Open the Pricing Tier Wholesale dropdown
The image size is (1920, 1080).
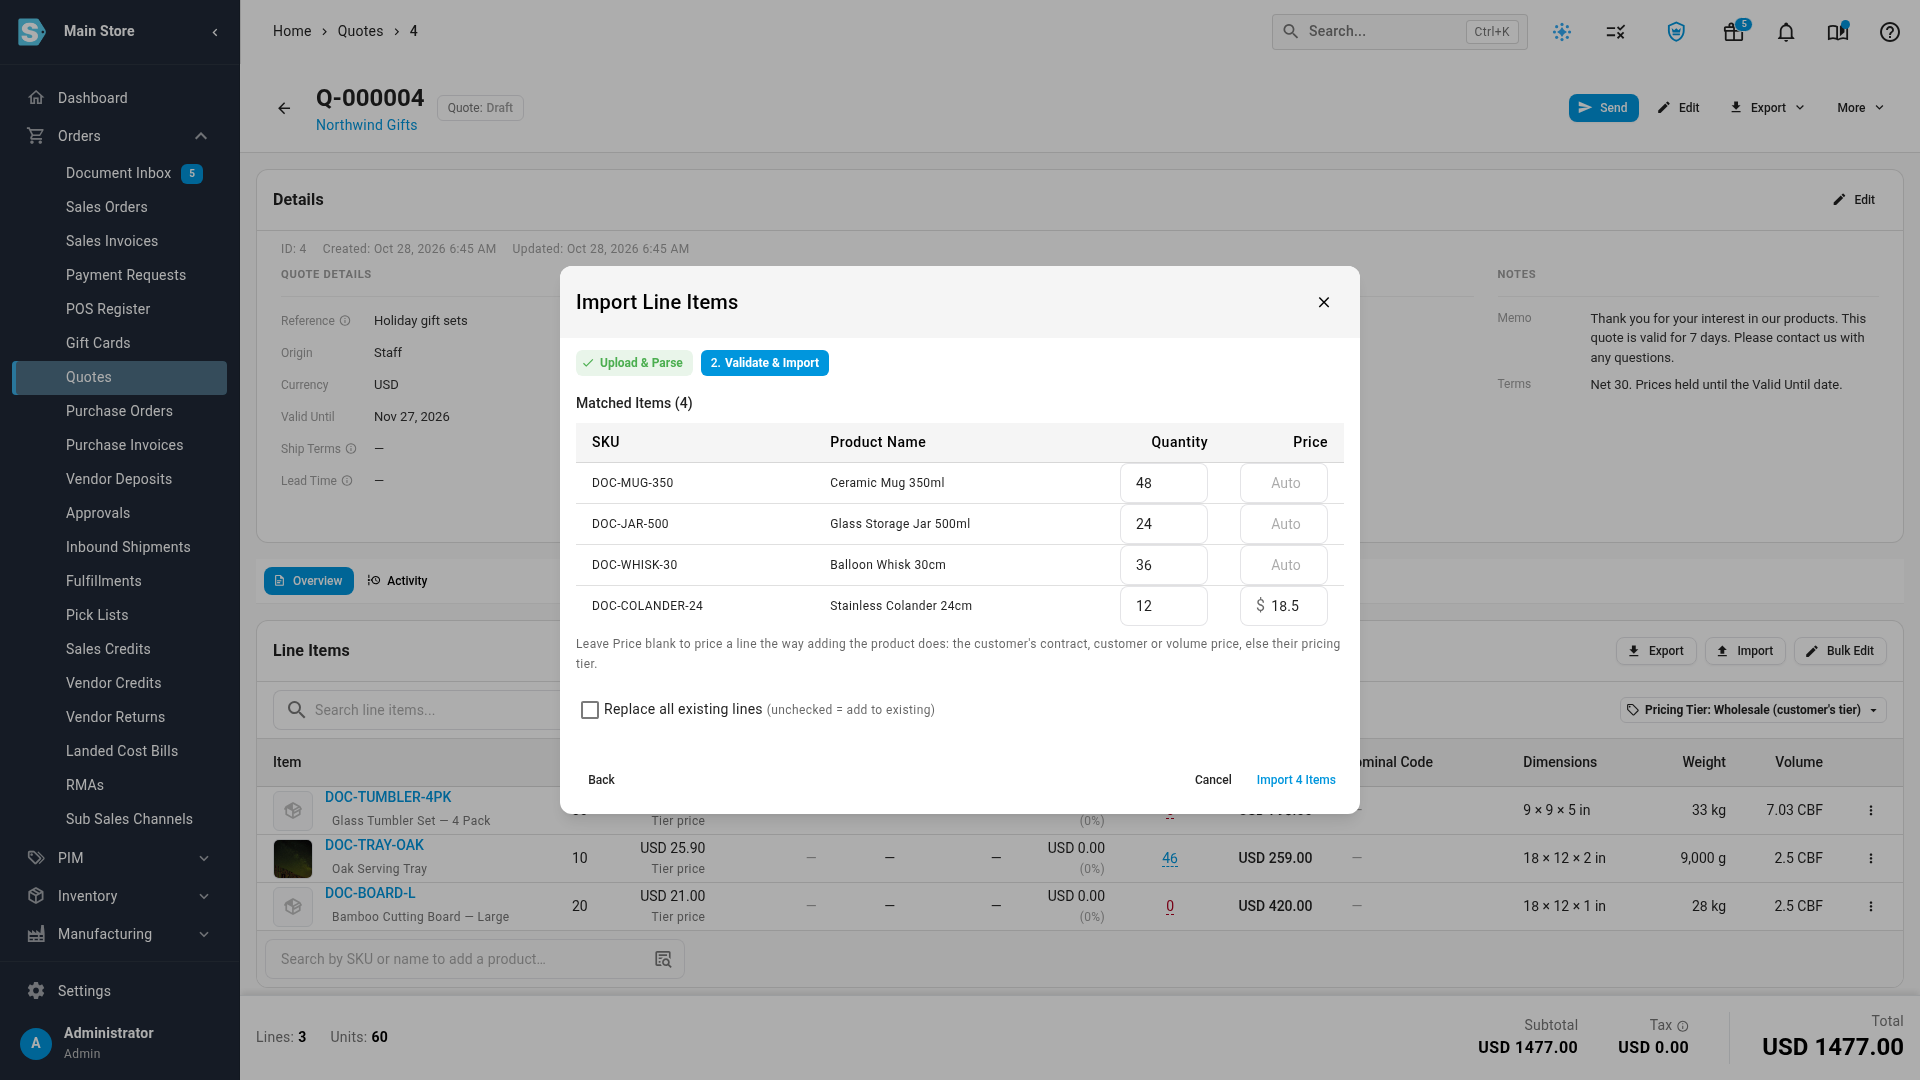point(1753,710)
